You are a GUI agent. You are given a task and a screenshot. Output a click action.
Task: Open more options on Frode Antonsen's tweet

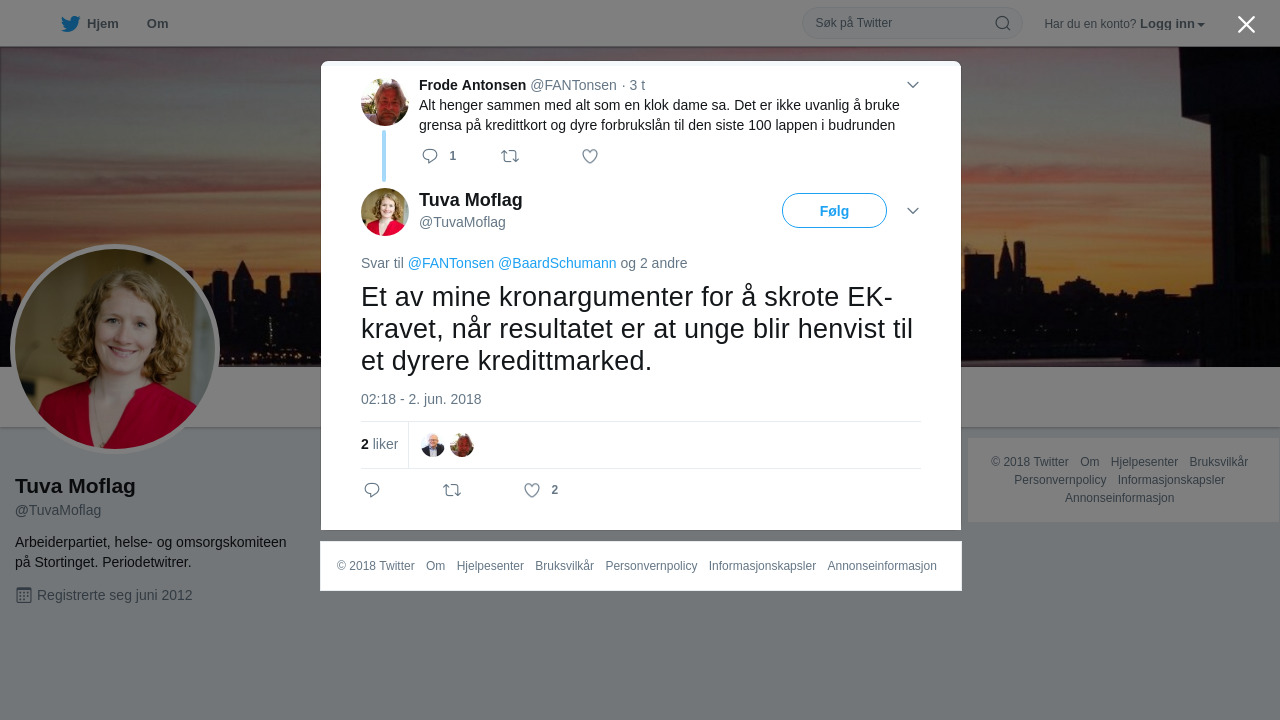point(913,85)
